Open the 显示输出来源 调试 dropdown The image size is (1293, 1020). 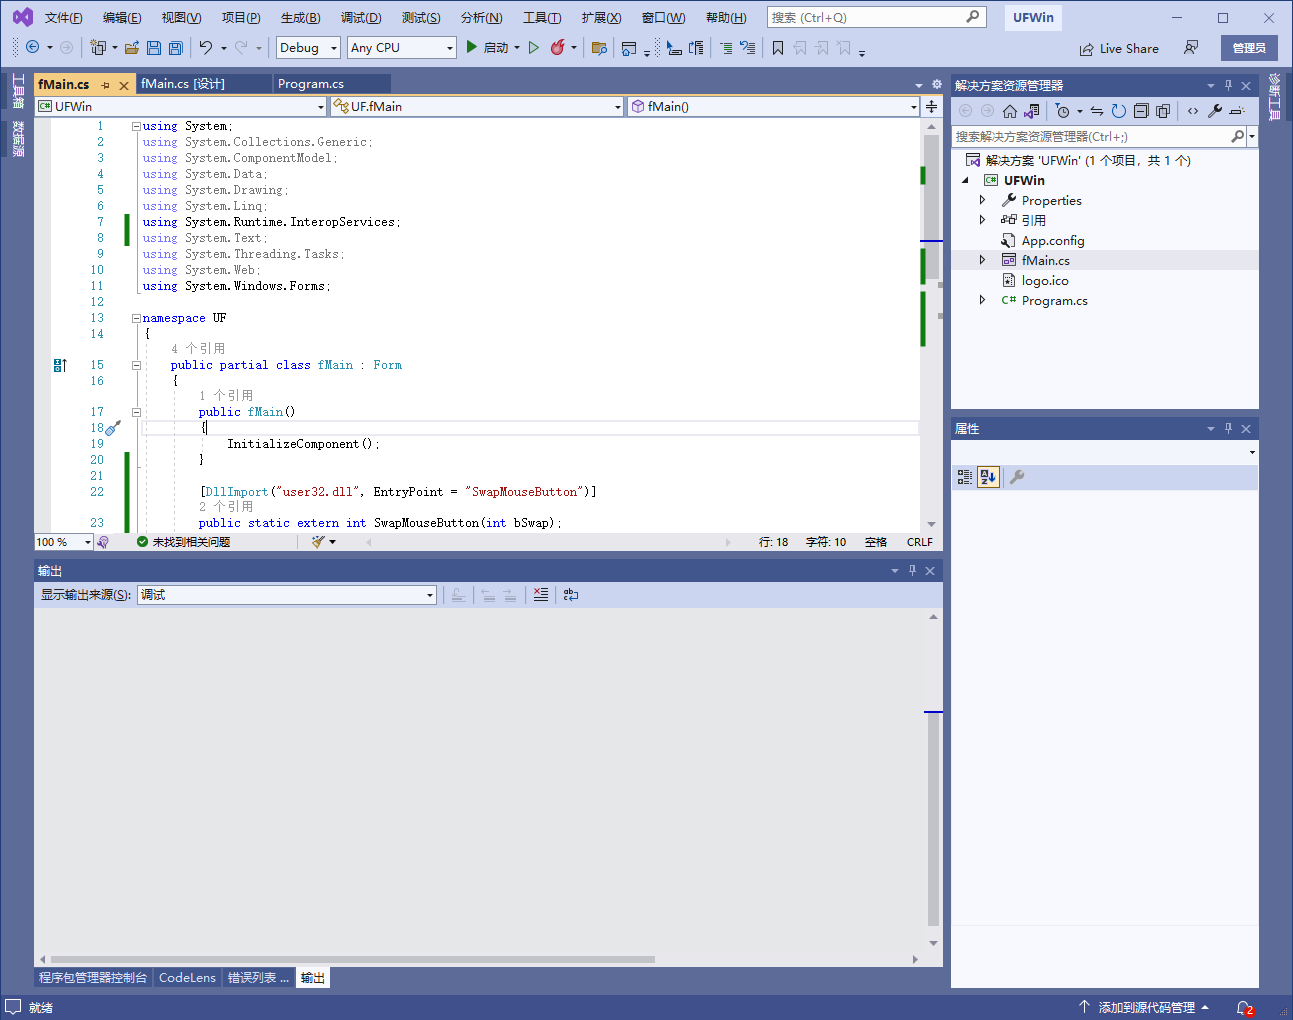[287, 594]
